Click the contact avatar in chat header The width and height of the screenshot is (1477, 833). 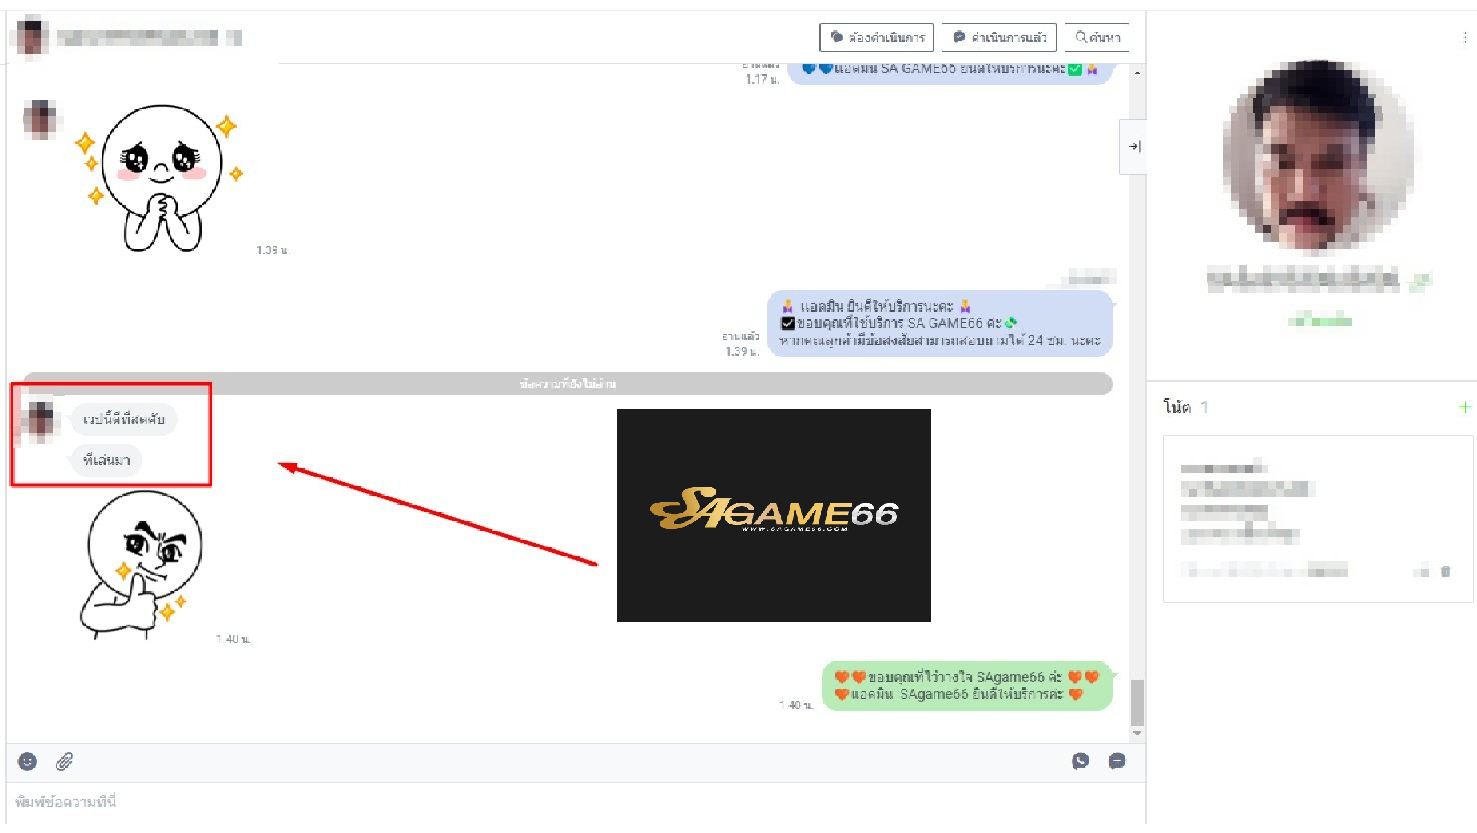tap(32, 38)
